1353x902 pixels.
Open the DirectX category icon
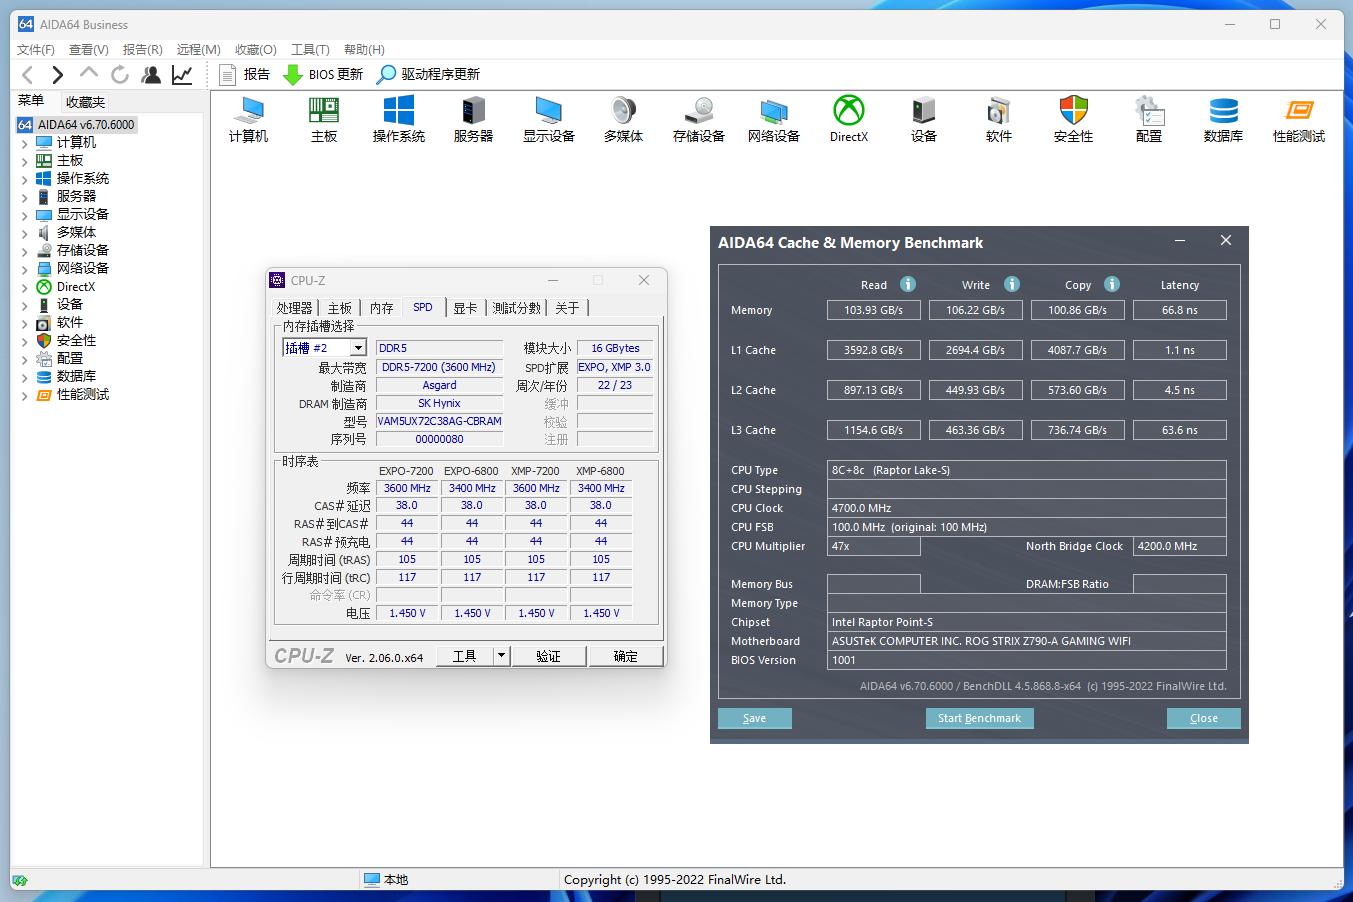[x=848, y=118]
